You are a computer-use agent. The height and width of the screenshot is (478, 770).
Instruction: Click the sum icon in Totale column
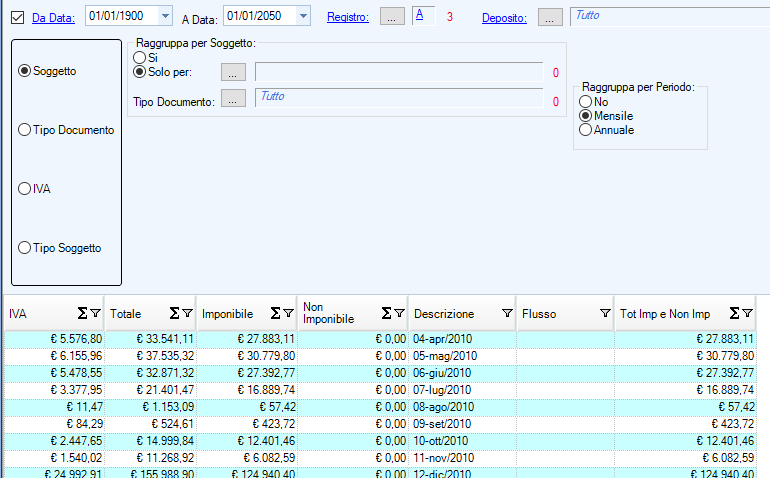(174, 313)
